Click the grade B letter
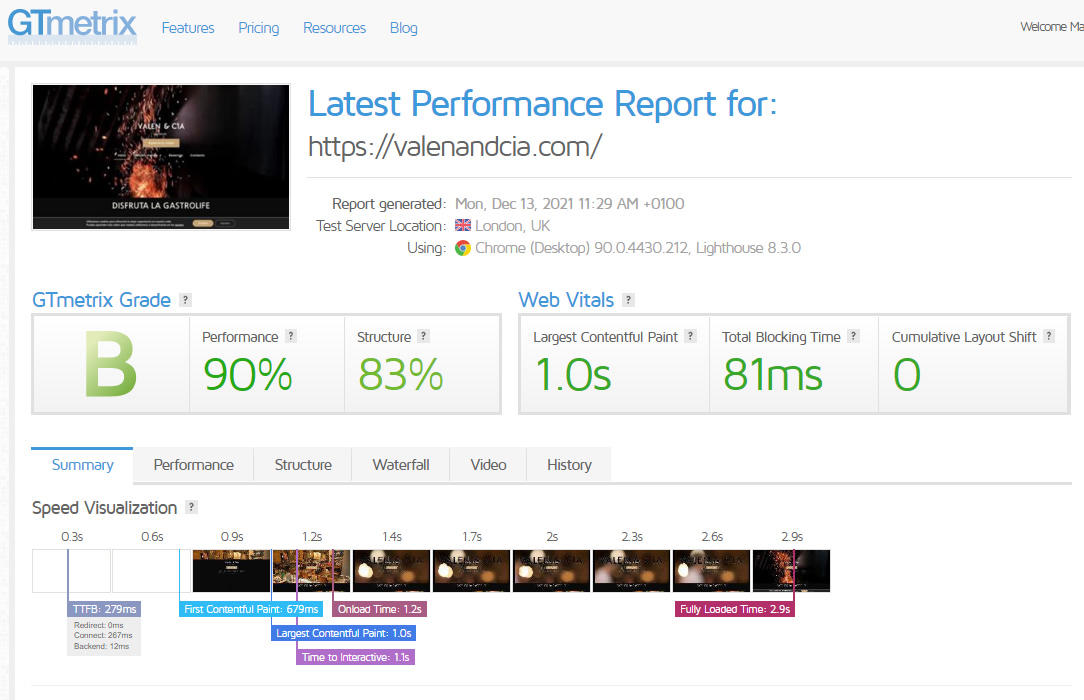Screen dimensions: 1084x700 coord(111,364)
